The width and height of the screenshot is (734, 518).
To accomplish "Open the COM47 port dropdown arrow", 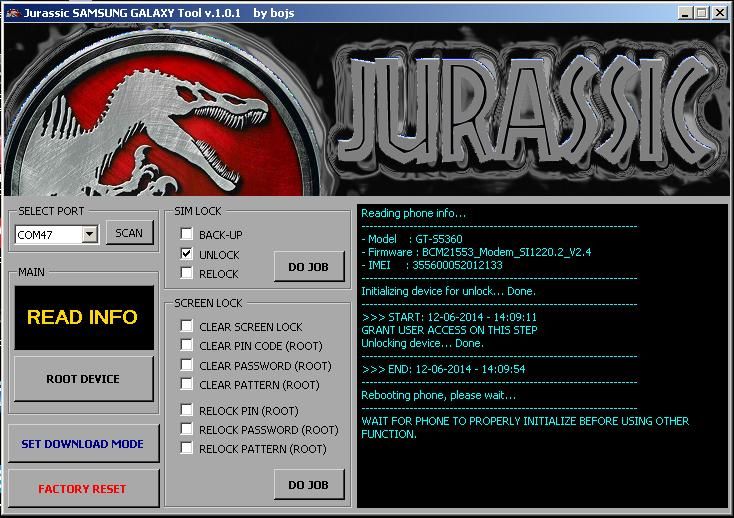I will pyautogui.click(x=89, y=234).
